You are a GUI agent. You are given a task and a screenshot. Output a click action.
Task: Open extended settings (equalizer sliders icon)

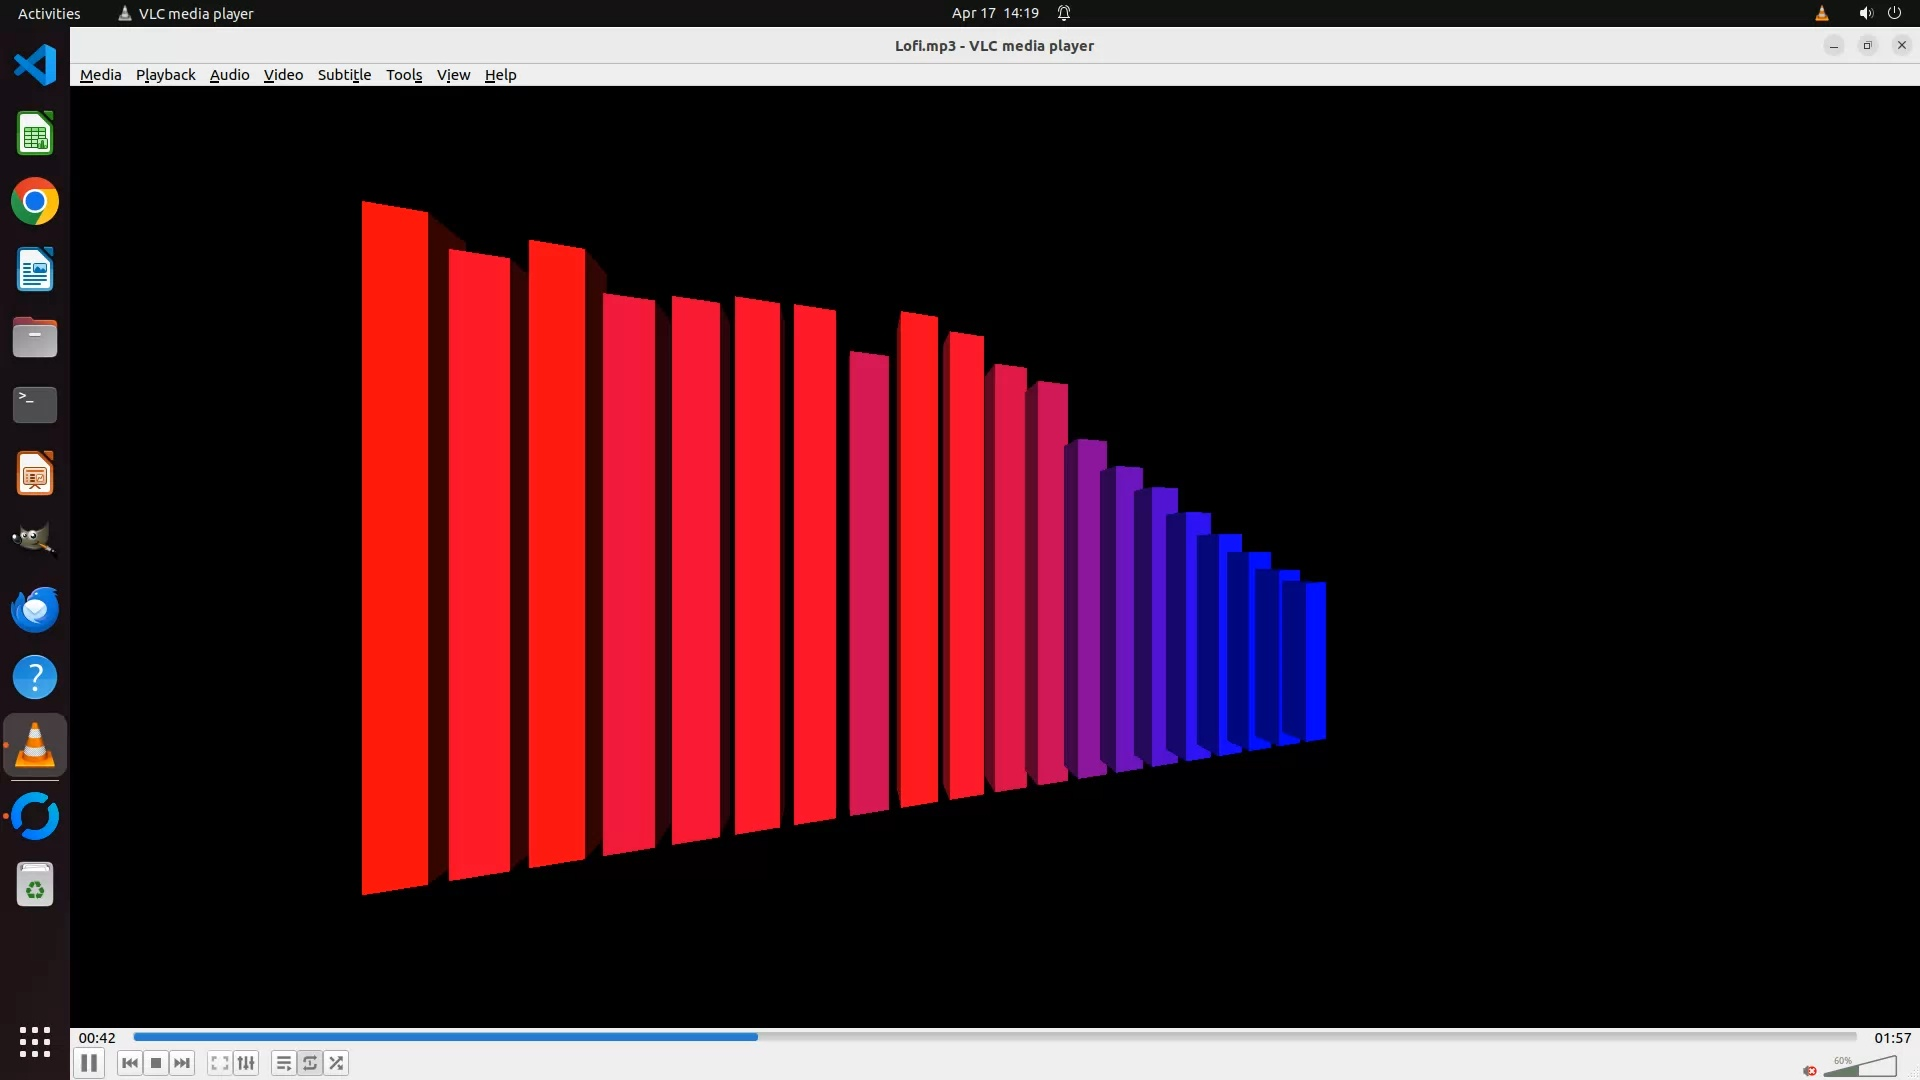pos(246,1063)
